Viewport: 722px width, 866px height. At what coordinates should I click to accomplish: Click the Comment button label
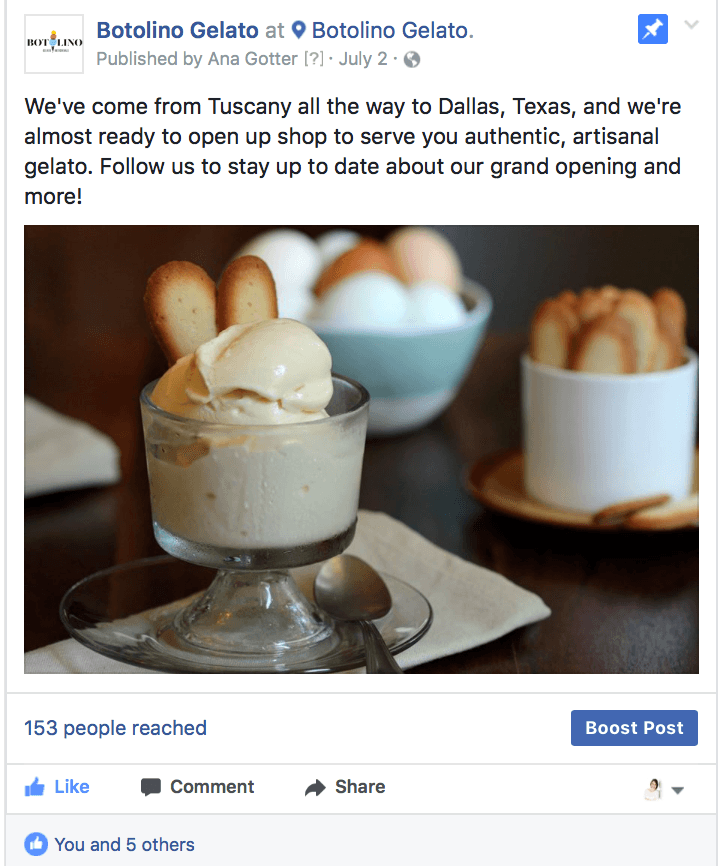(x=212, y=786)
